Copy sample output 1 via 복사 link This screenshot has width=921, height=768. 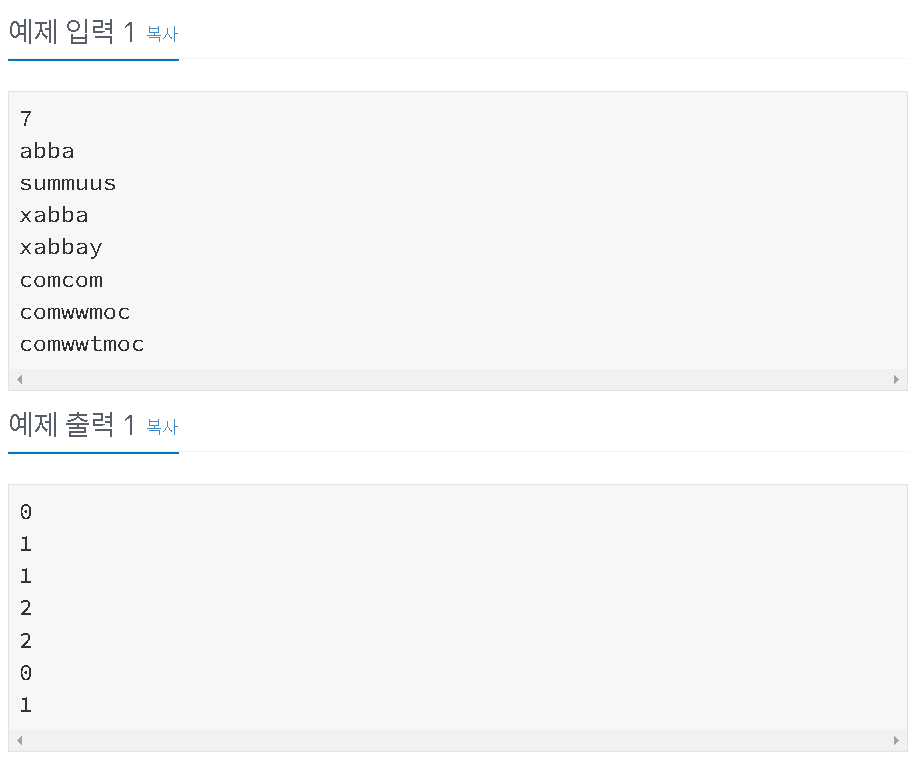click(162, 426)
